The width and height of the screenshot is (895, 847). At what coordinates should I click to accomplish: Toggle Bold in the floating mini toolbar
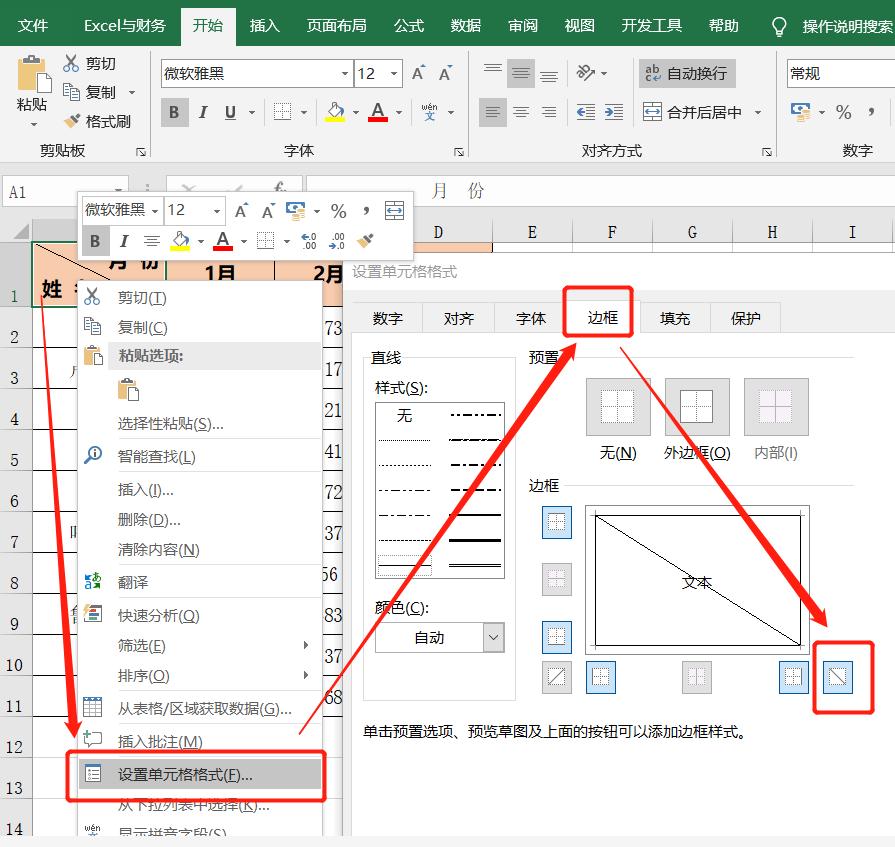95,240
